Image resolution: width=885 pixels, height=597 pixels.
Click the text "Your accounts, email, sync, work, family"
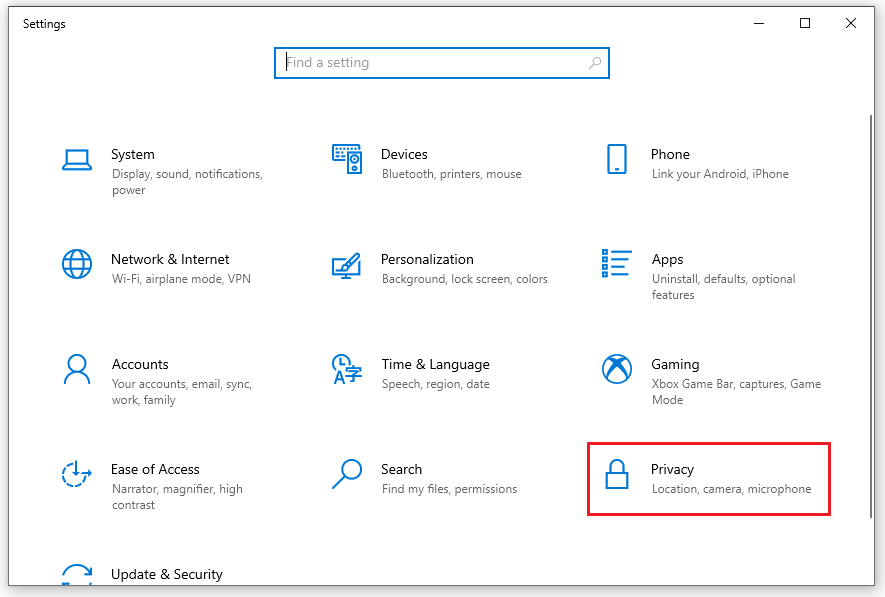pos(182,392)
